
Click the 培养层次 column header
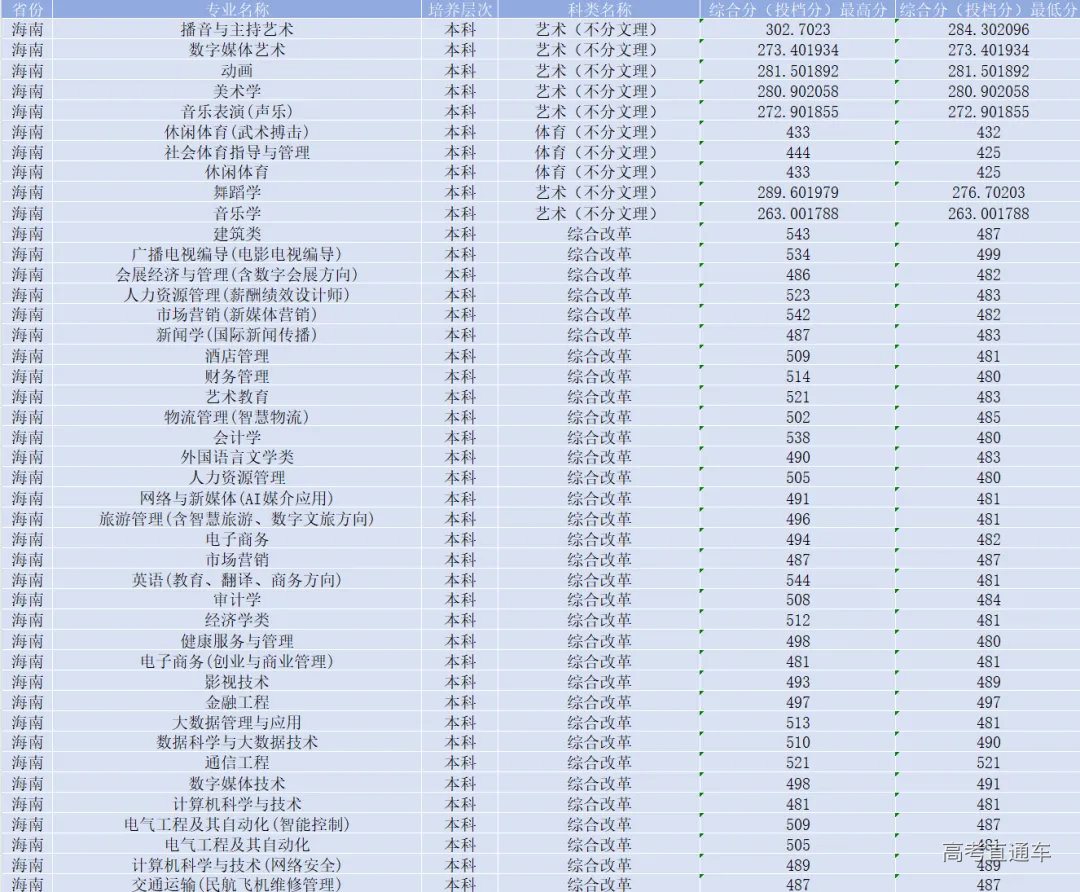460,9
